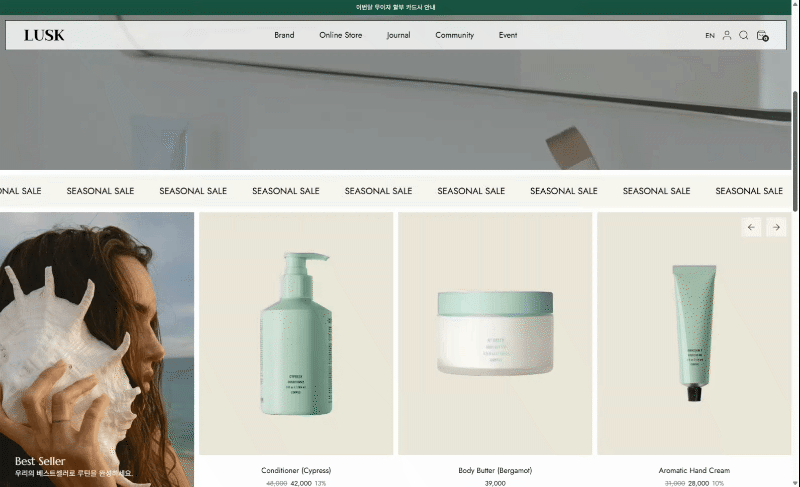Click the Aromatic Hand Cream product title
Screen dimensions: 800x487
click(x=694, y=470)
